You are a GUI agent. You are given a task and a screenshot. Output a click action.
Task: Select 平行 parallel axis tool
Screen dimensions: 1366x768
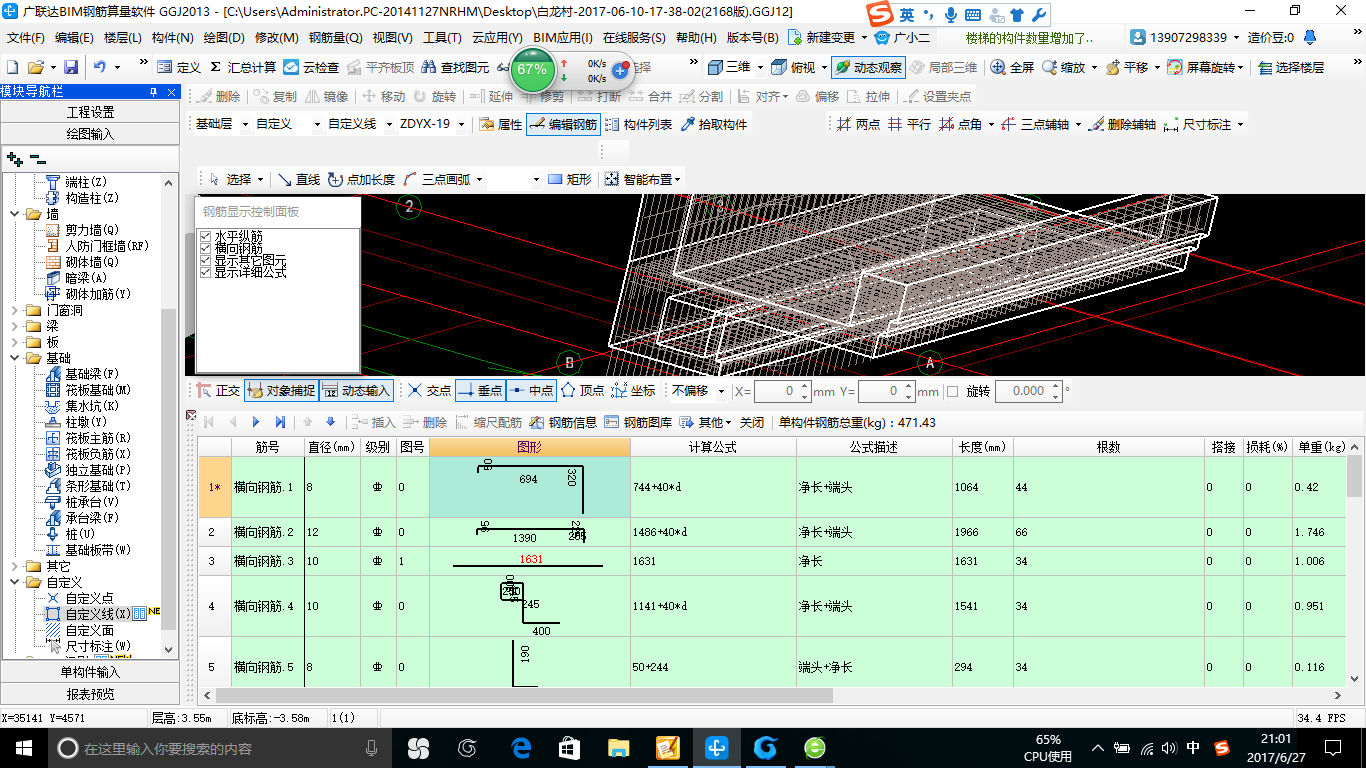tap(909, 125)
